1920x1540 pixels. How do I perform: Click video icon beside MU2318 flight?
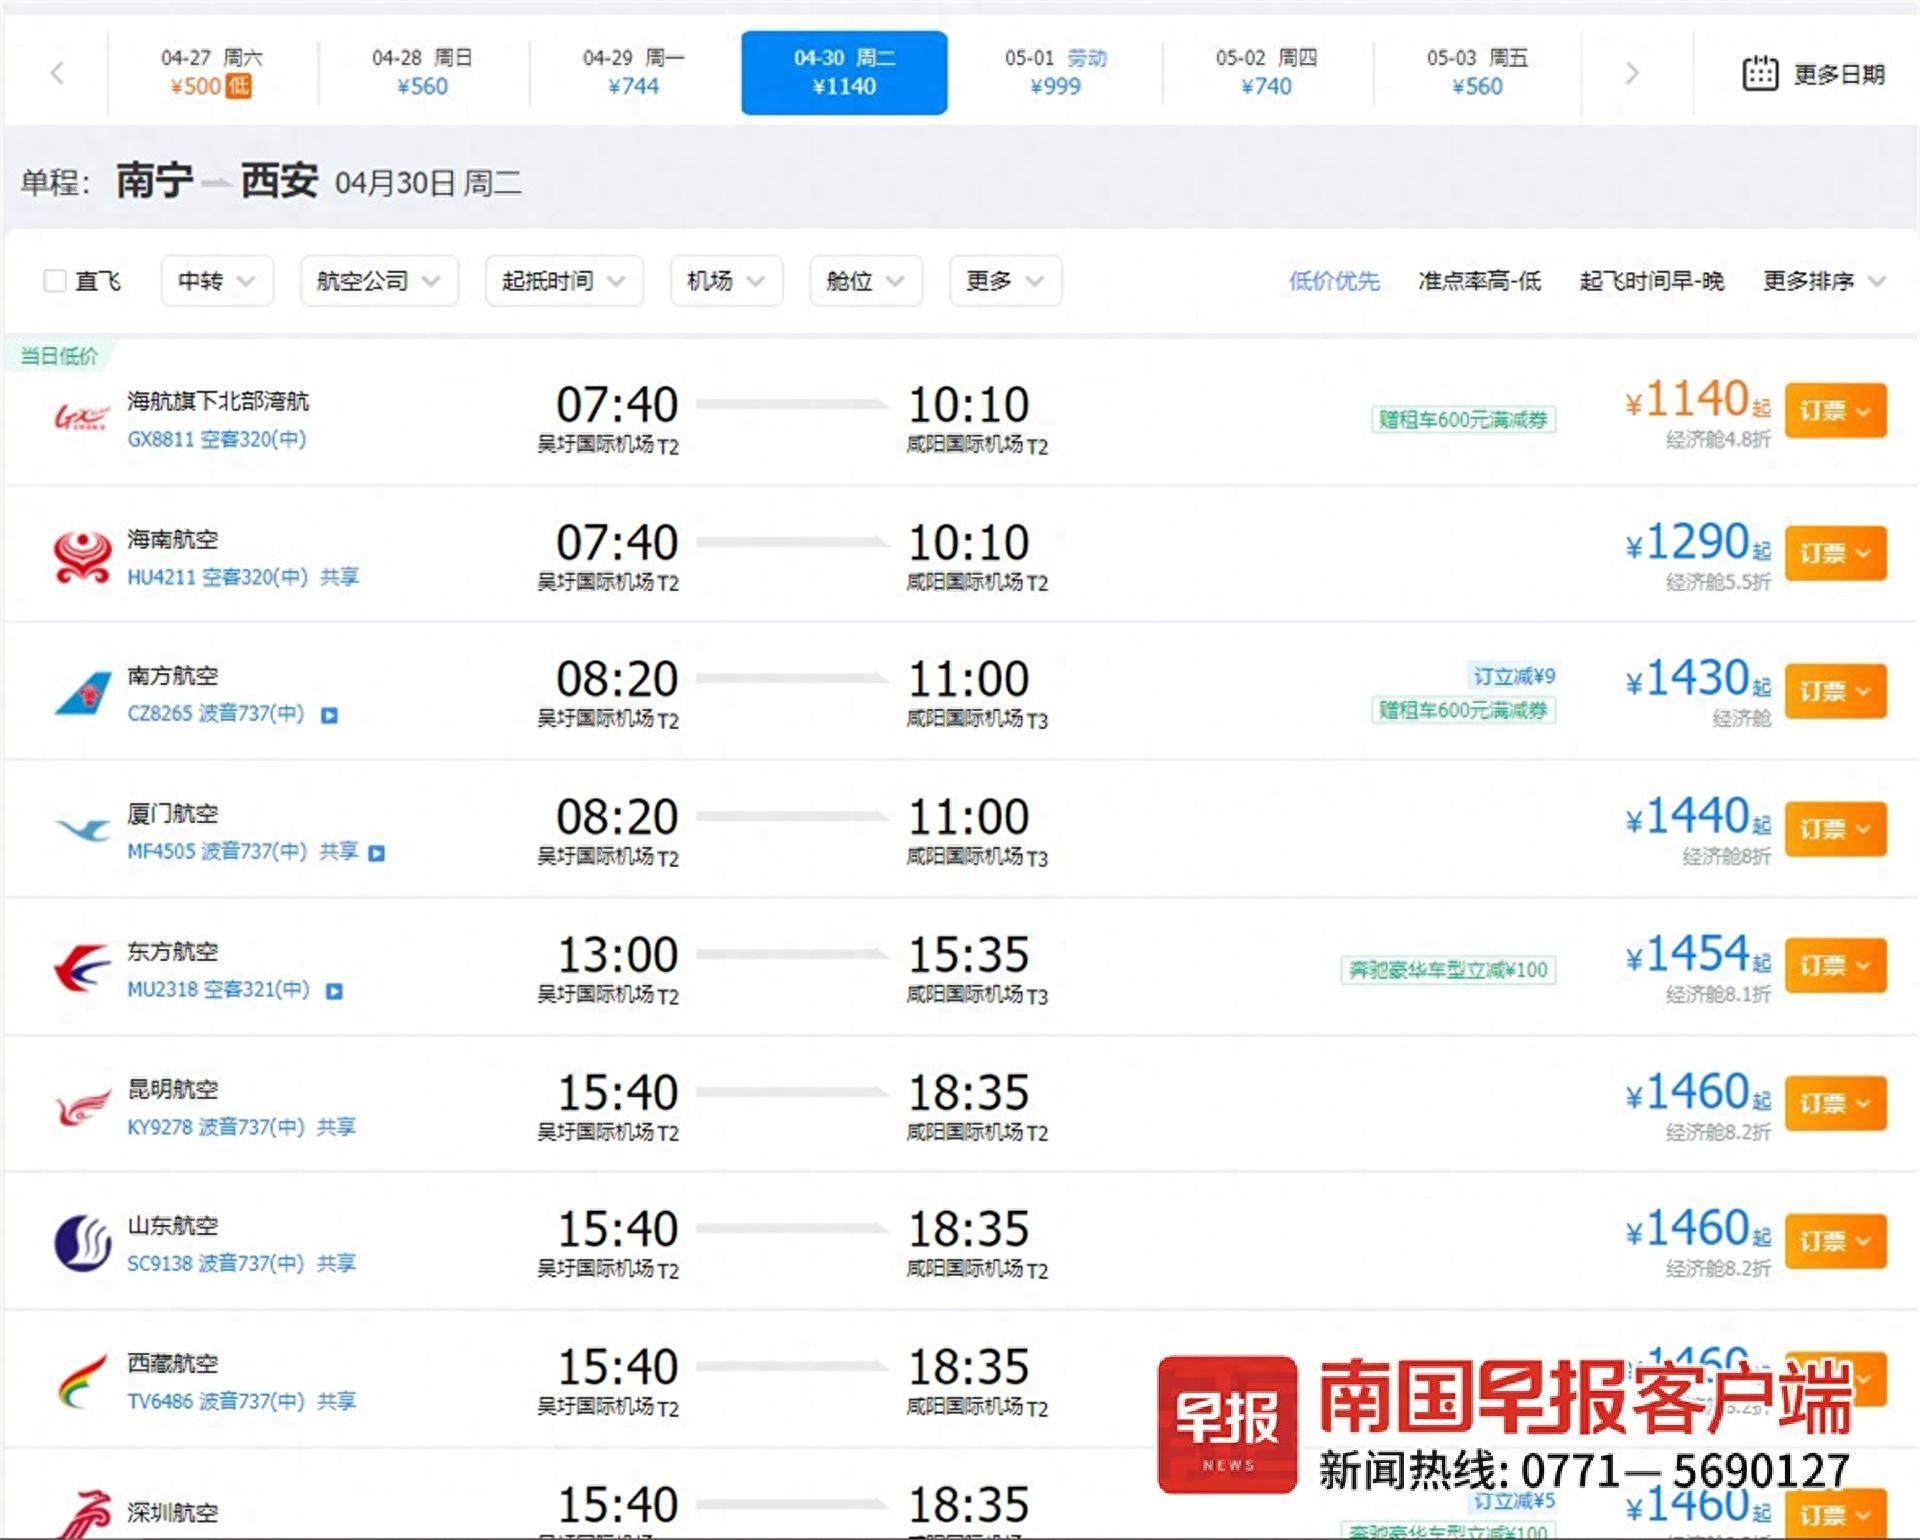coord(335,991)
